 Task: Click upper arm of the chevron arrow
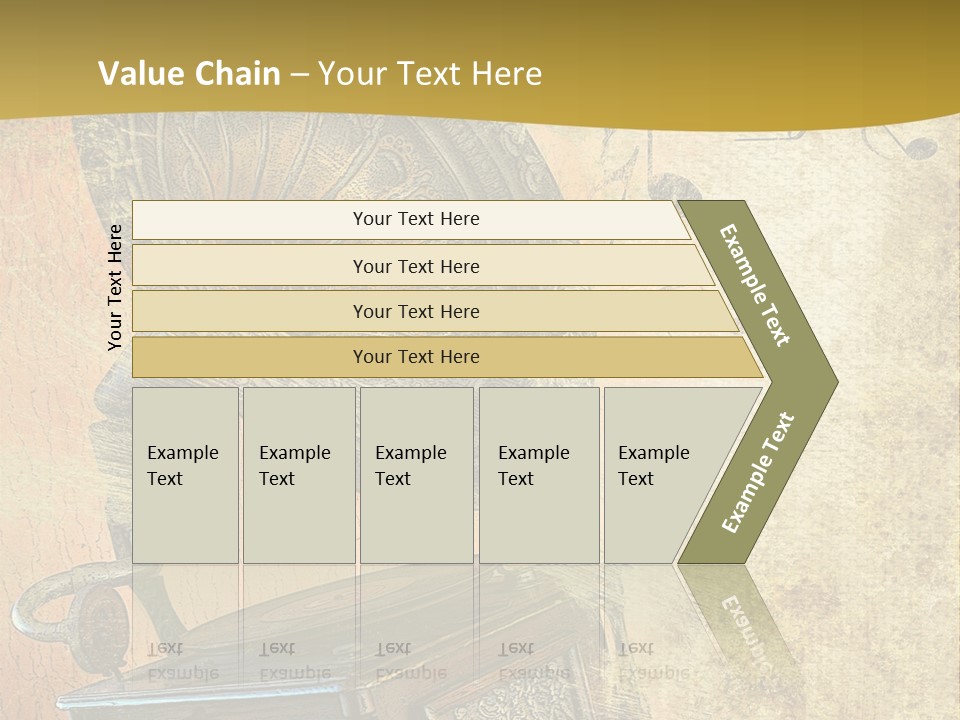coord(755,285)
